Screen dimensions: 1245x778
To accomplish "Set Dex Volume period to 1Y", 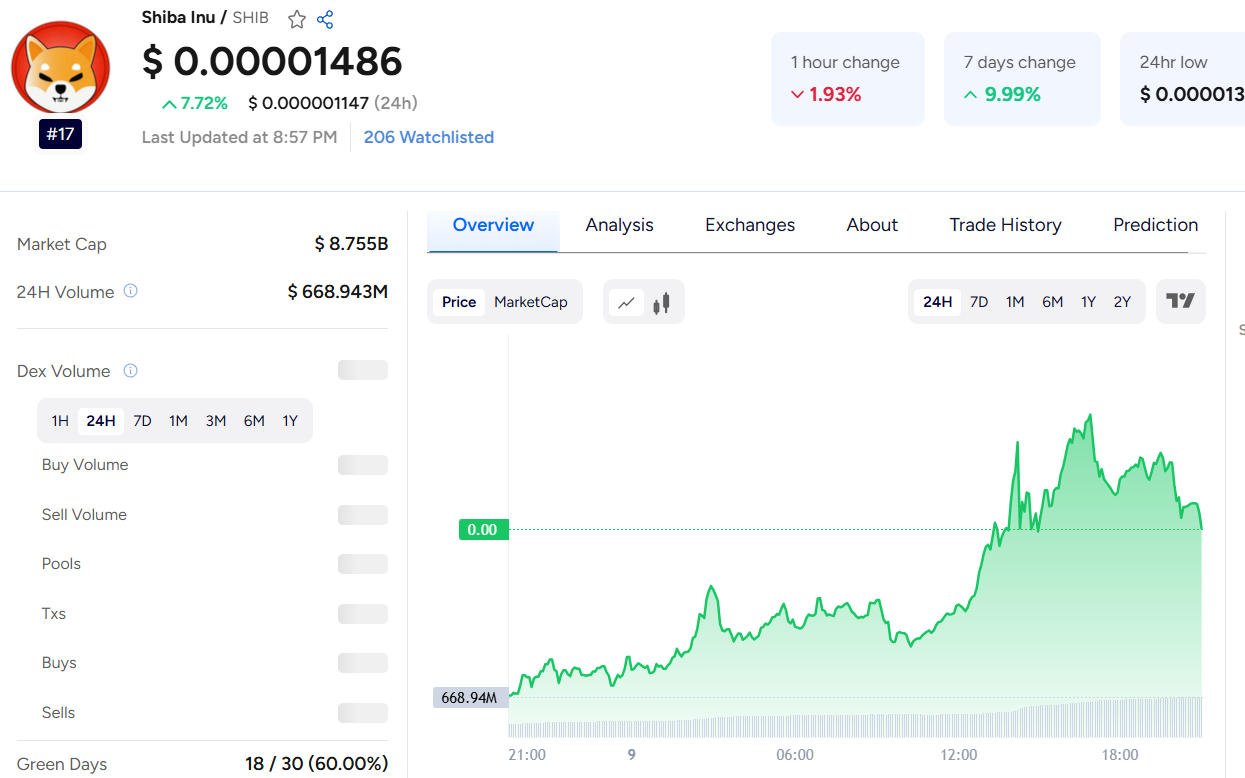I will pos(290,421).
